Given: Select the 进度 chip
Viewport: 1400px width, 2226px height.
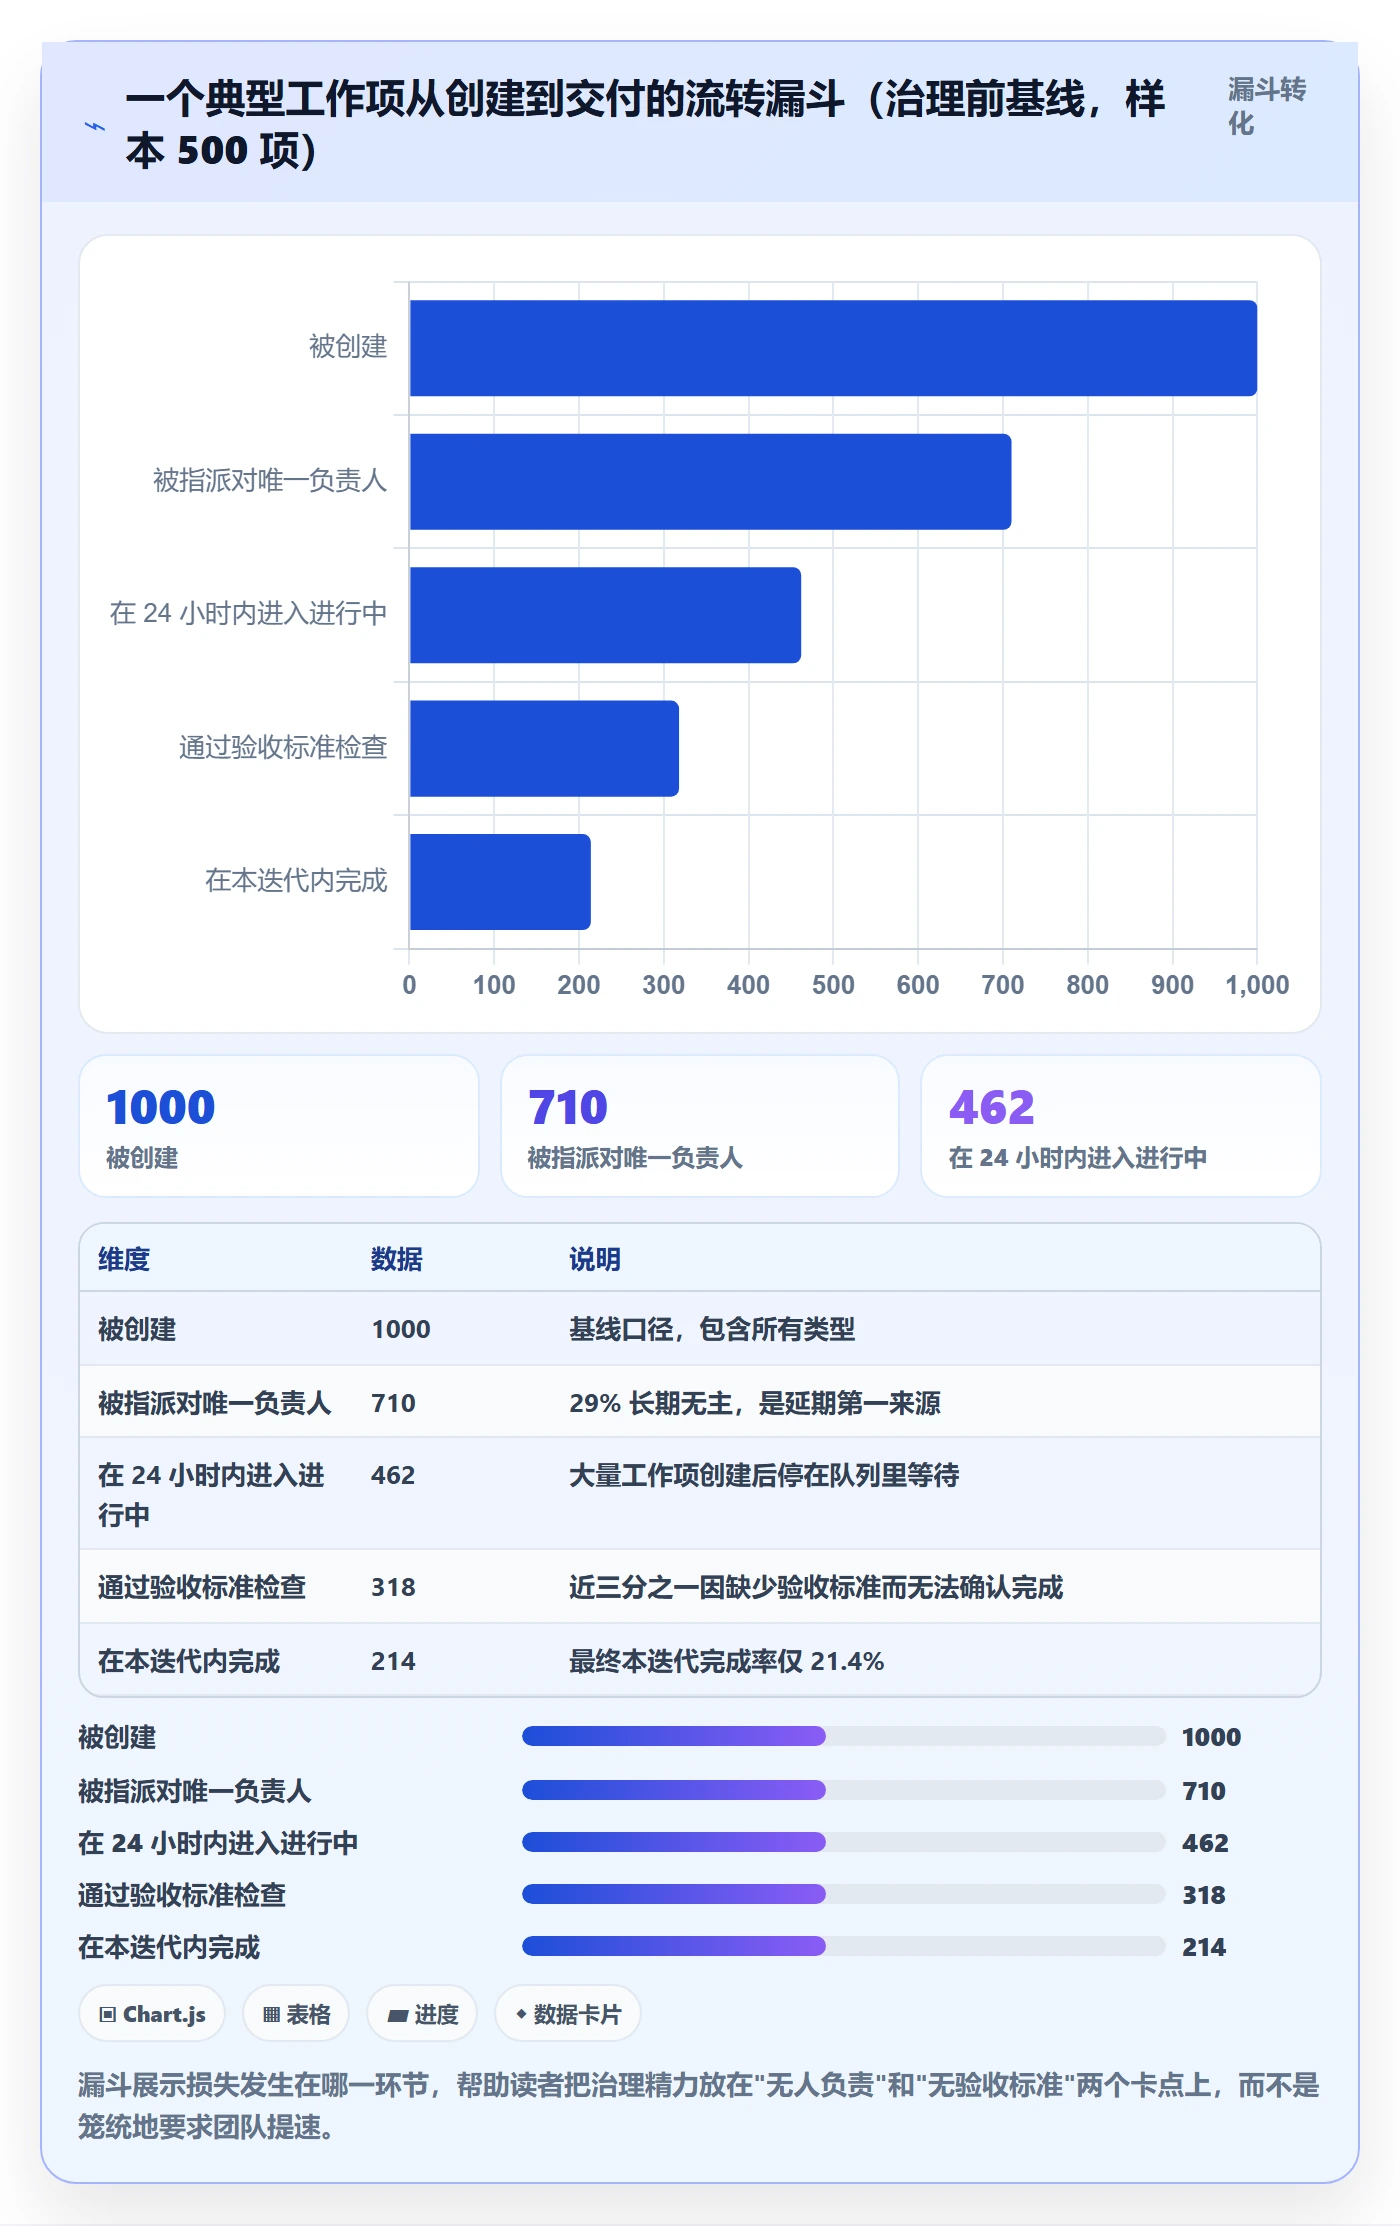Looking at the screenshot, I should tap(422, 2014).
